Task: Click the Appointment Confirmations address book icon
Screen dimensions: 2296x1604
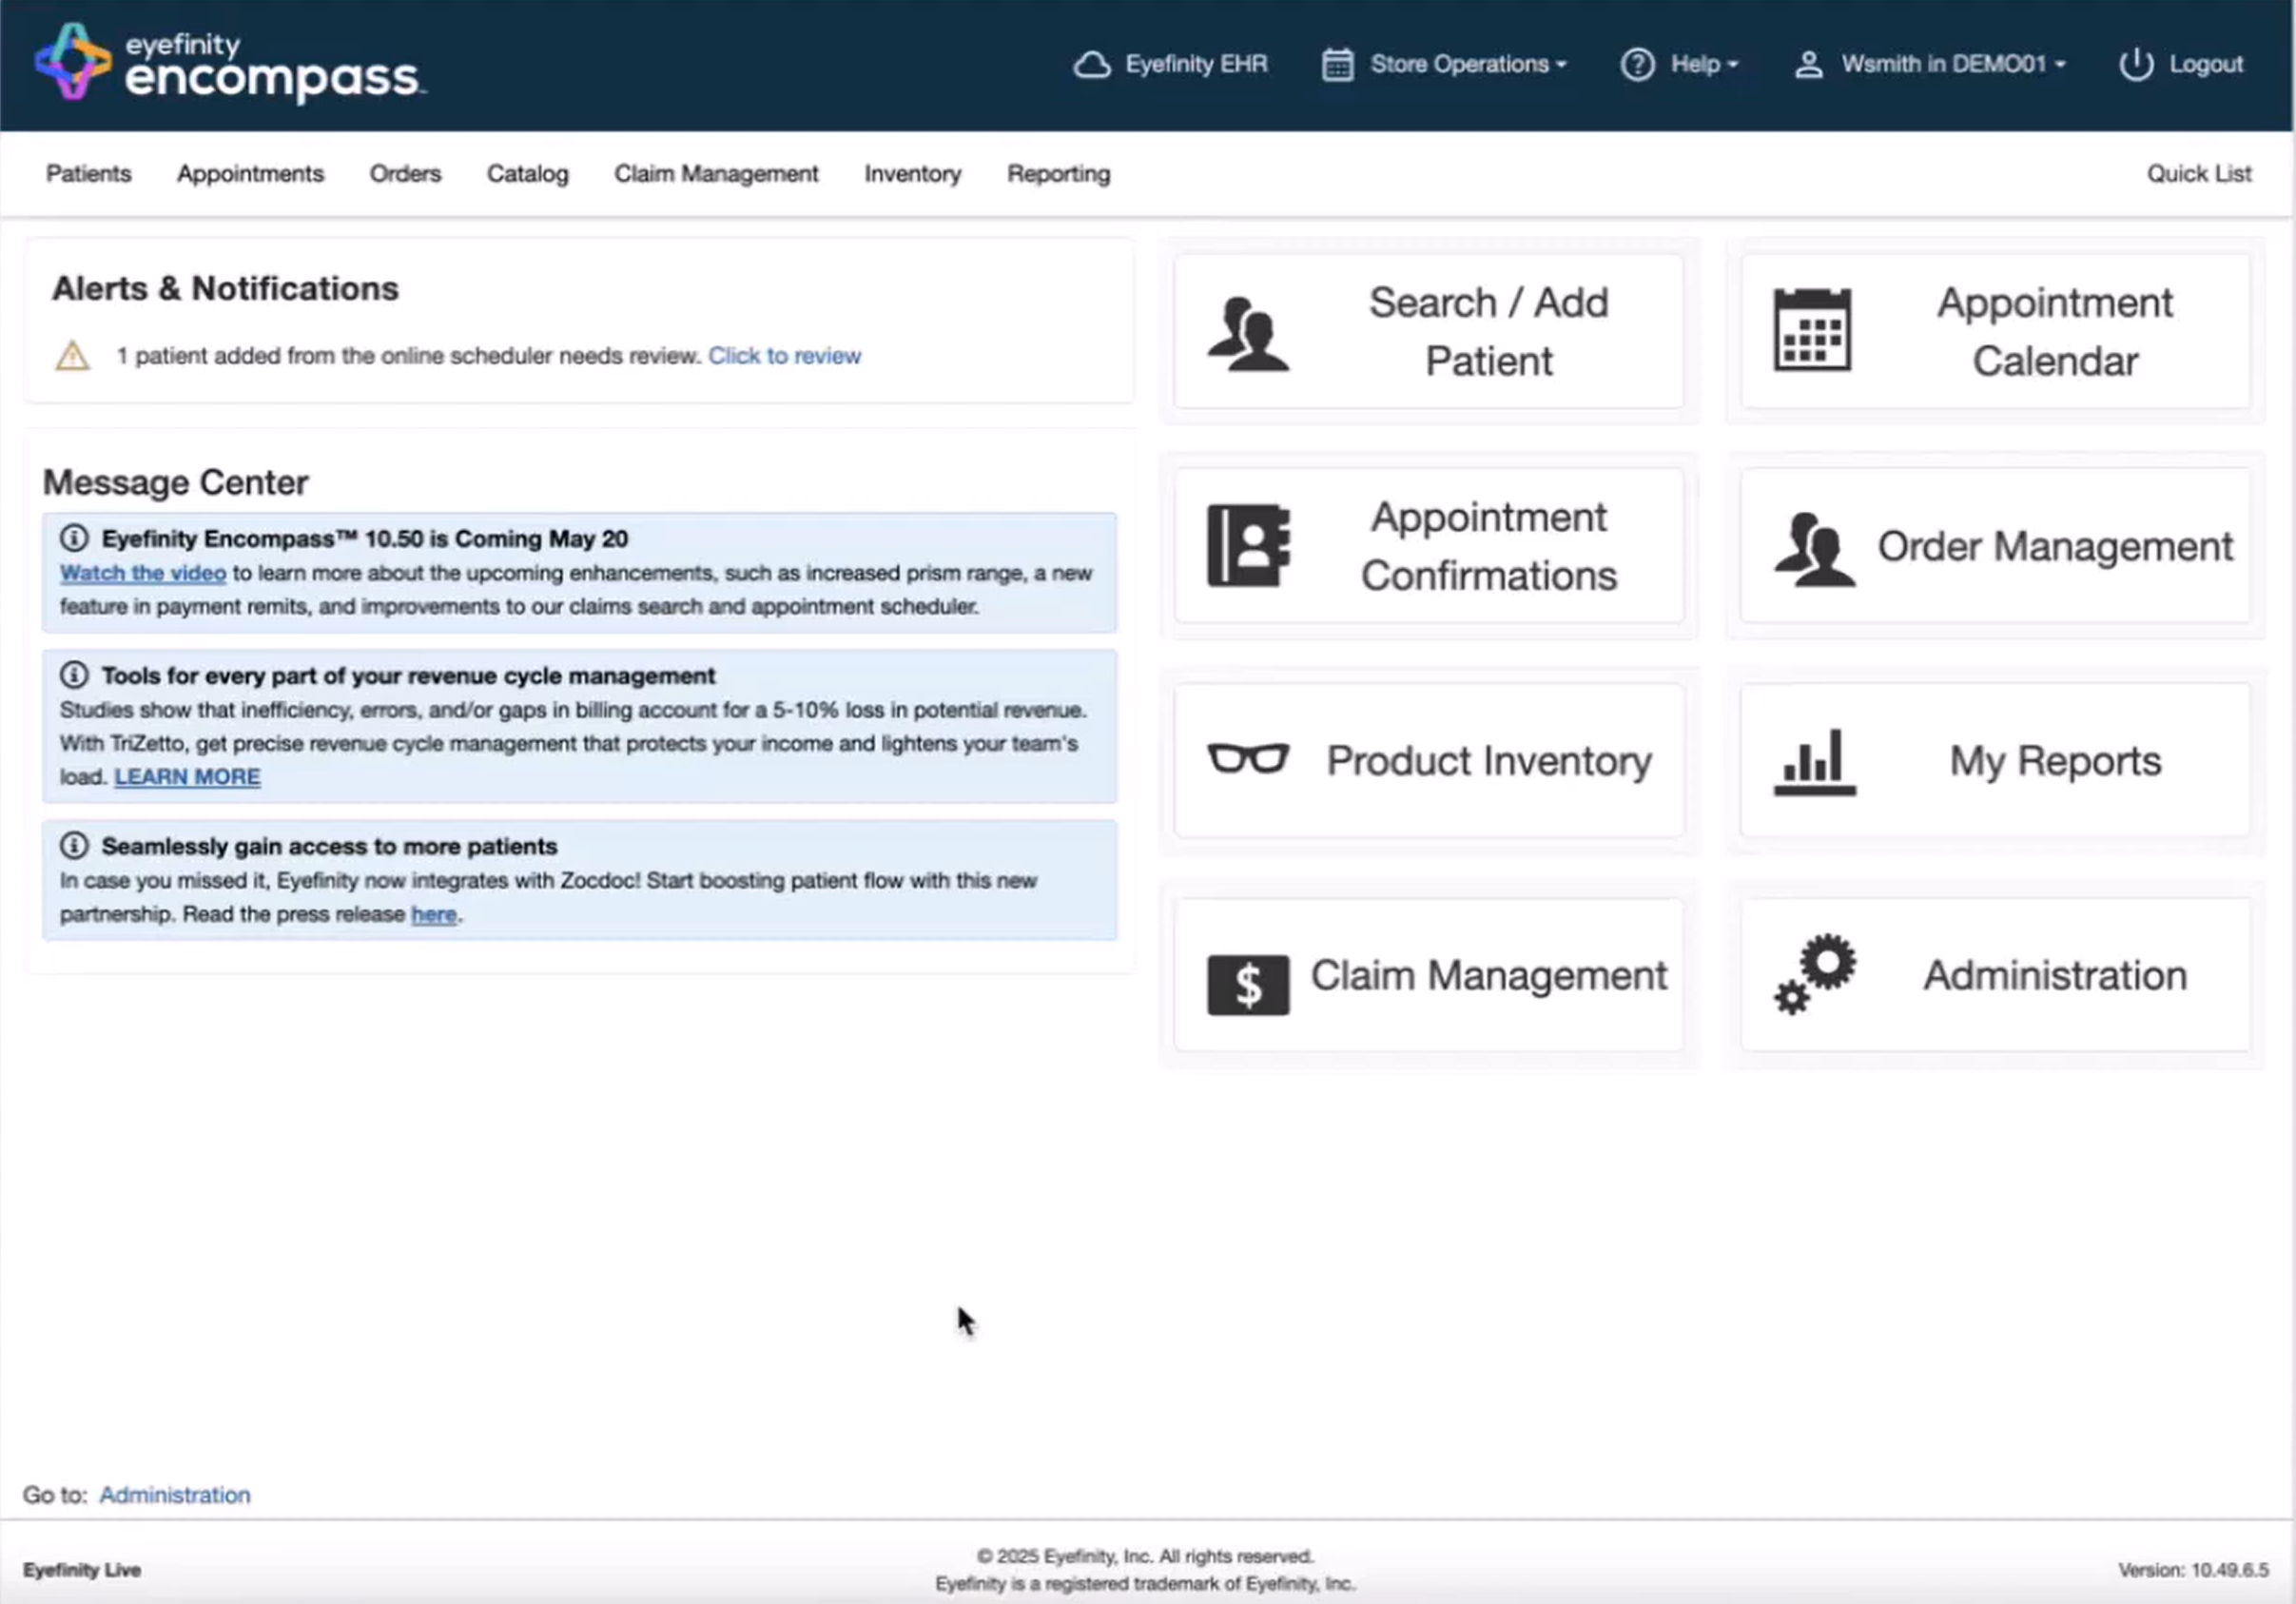Action: tap(1248, 545)
